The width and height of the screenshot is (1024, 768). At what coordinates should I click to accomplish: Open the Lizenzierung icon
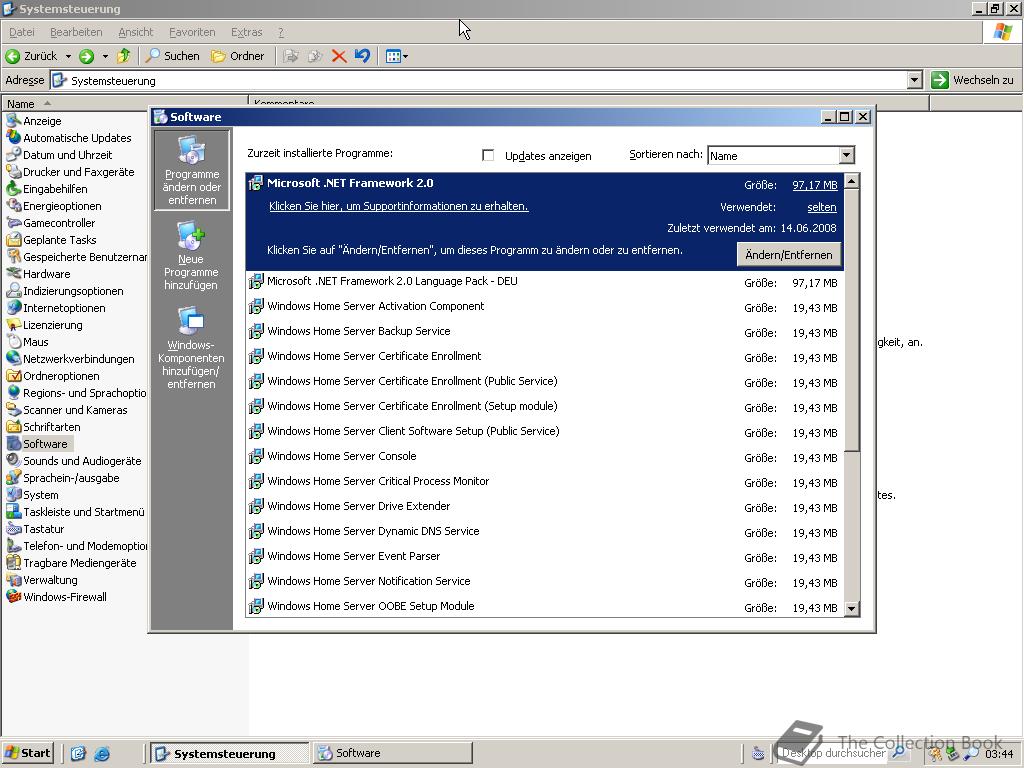[14, 325]
